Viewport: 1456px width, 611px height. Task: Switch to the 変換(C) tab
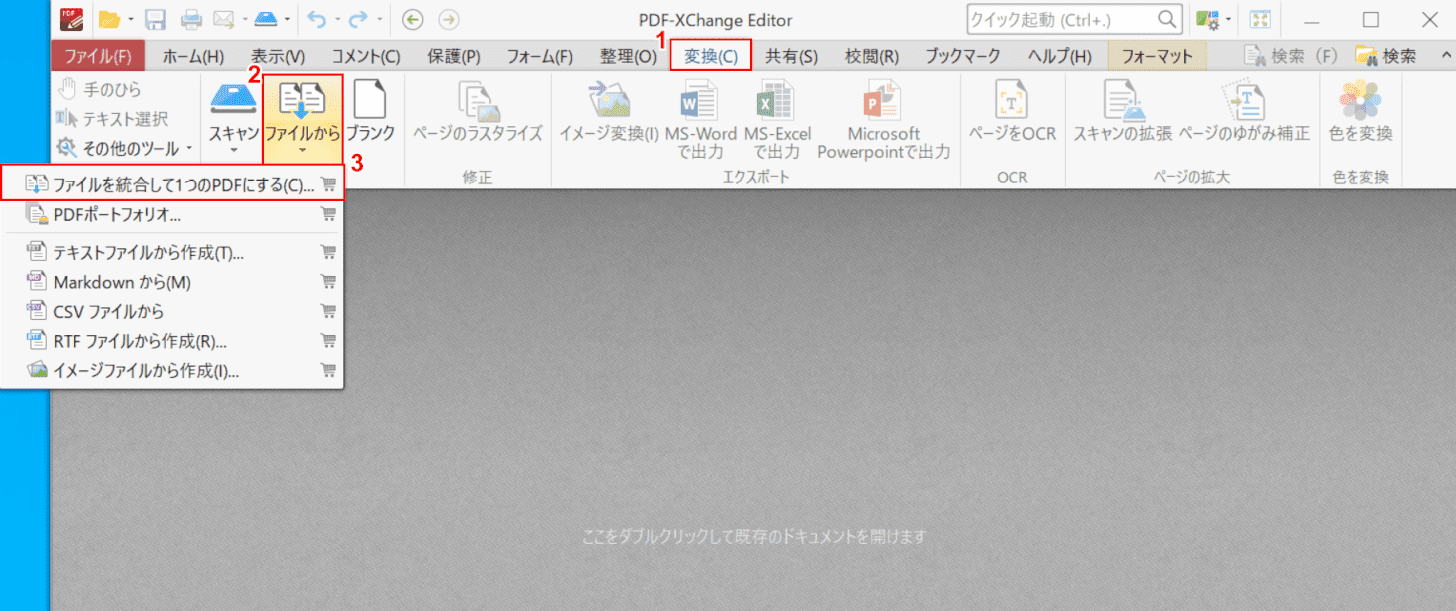711,56
